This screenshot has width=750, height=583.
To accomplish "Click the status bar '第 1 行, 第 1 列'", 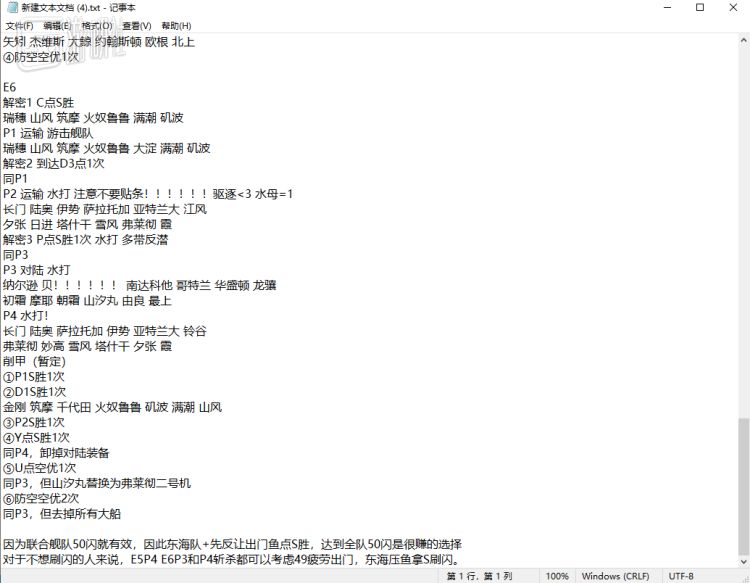I will click(479, 576).
